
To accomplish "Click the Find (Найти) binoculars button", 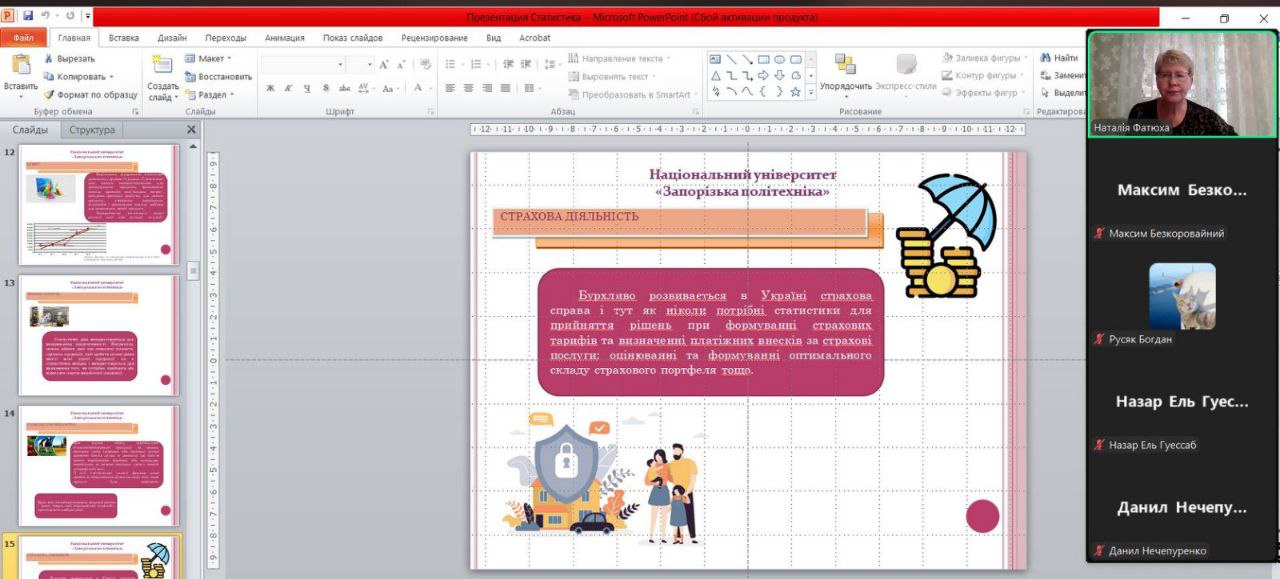I will [x=1059, y=59].
